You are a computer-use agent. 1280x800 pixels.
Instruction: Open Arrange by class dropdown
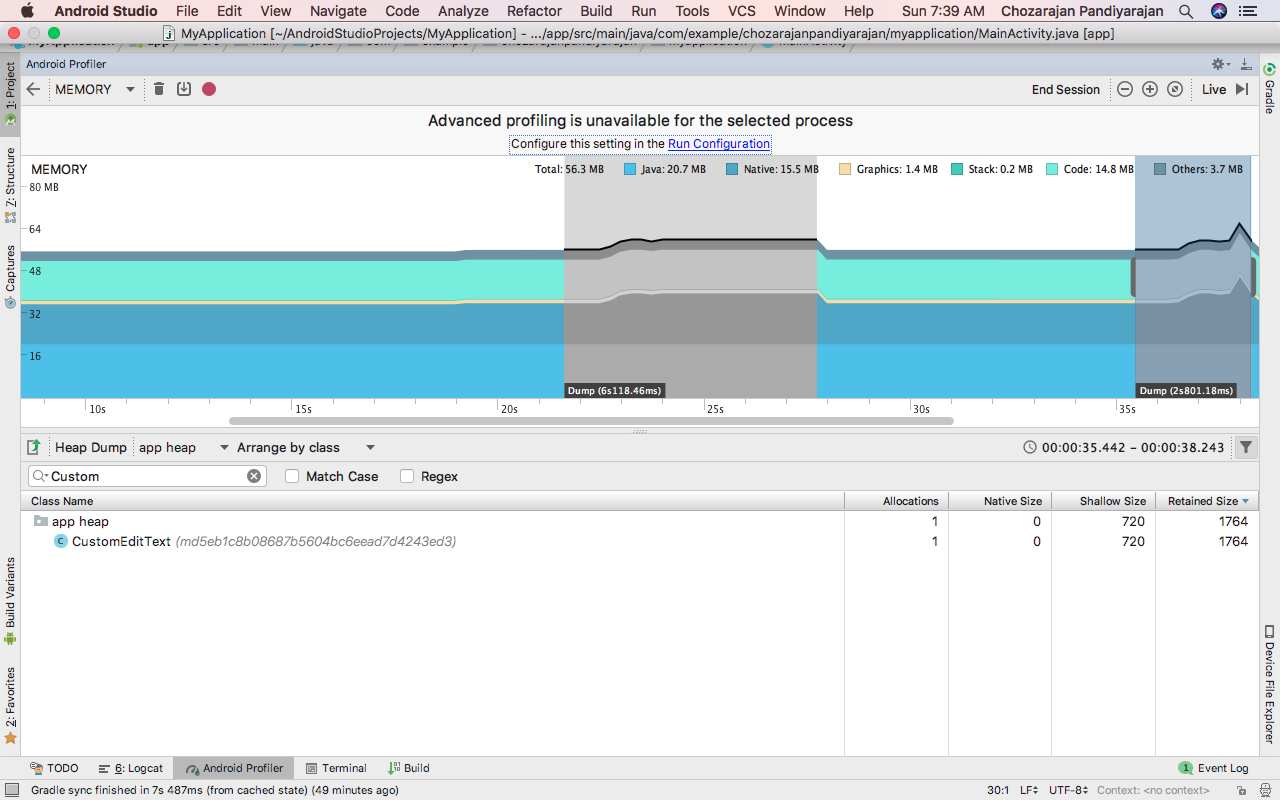[306, 447]
